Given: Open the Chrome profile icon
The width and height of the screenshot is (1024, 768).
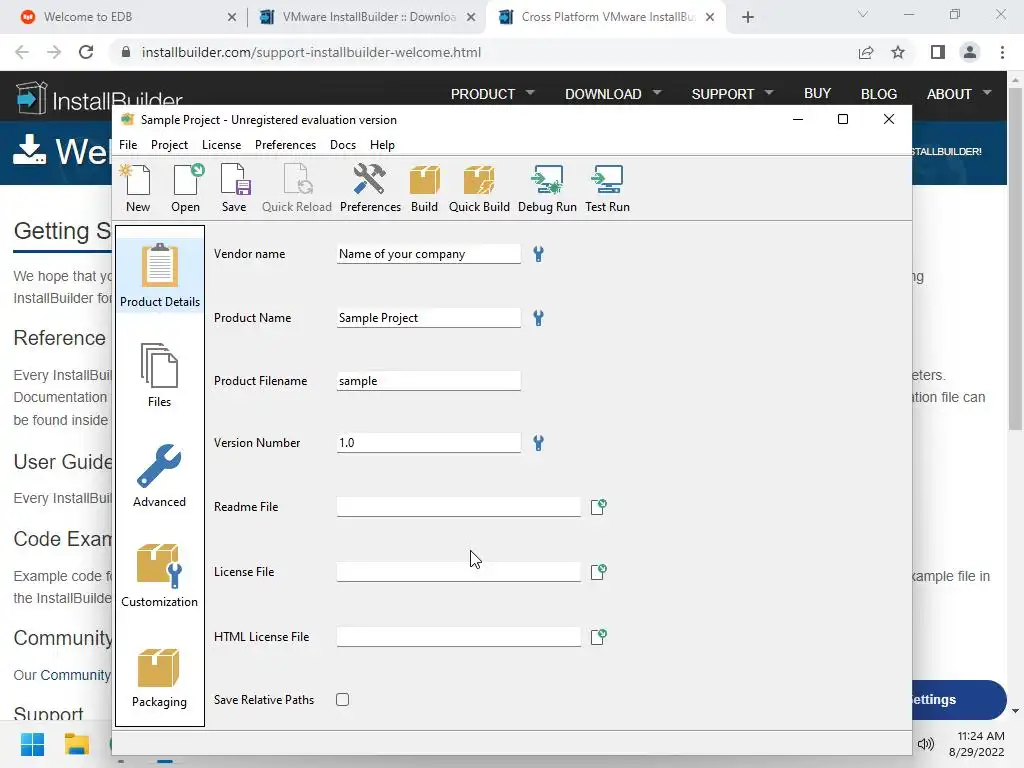Looking at the screenshot, I should [x=970, y=52].
